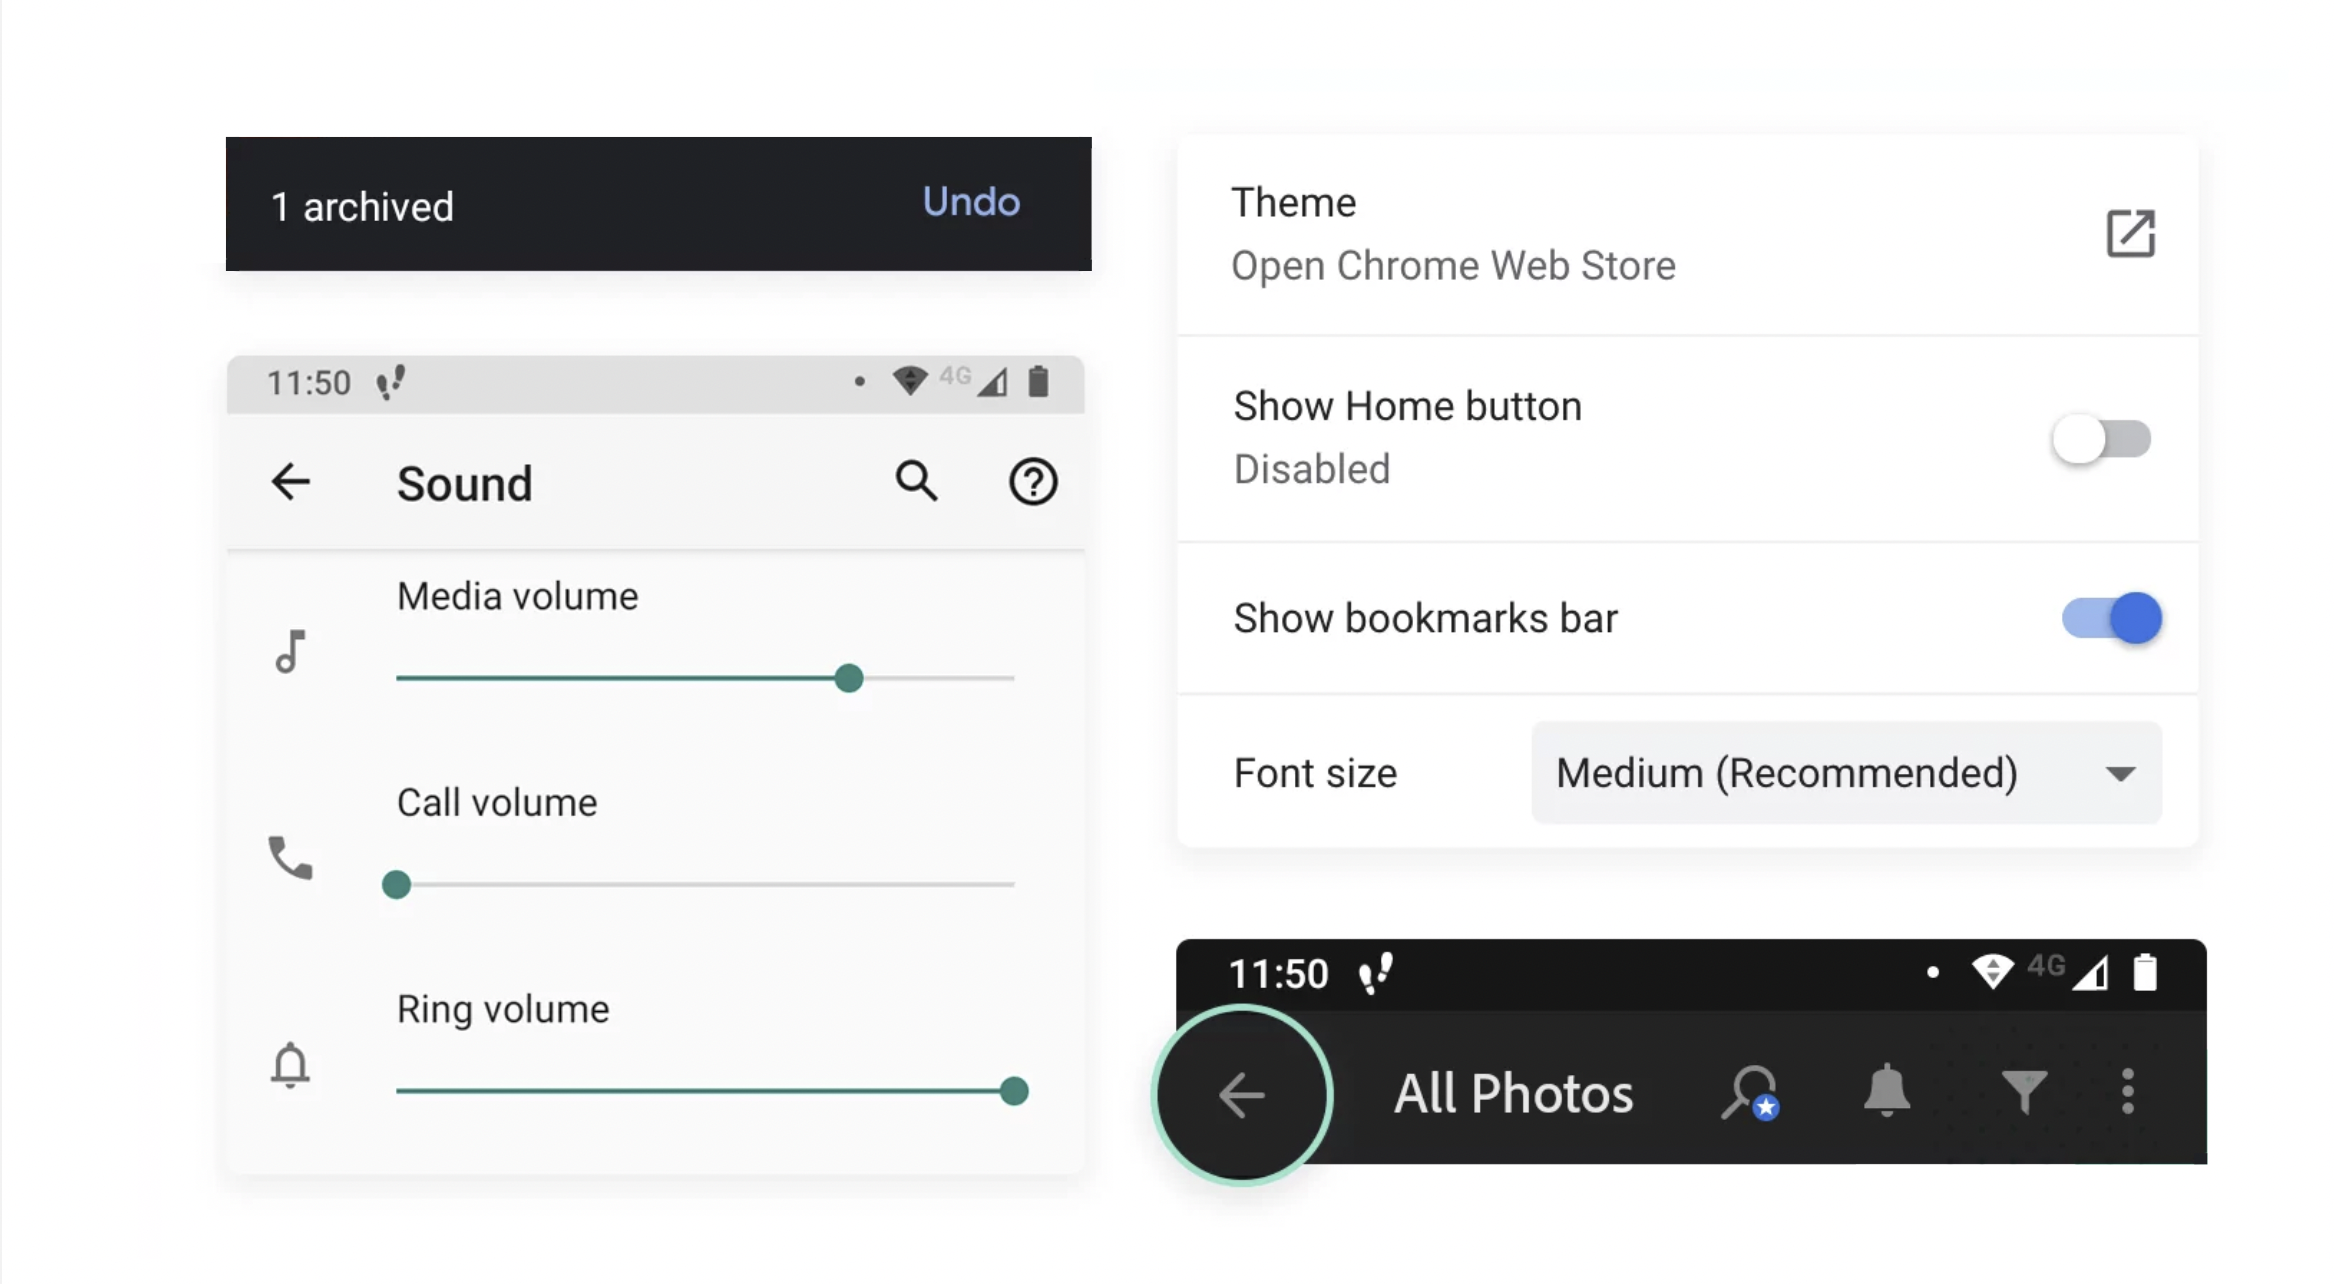Open help in the Sound screen

[x=1033, y=482]
